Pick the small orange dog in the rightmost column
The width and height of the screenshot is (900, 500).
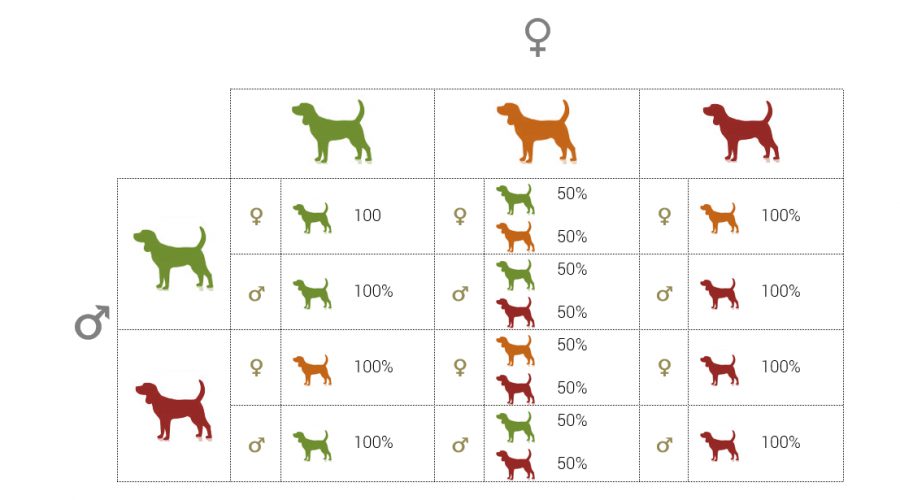[x=719, y=217]
